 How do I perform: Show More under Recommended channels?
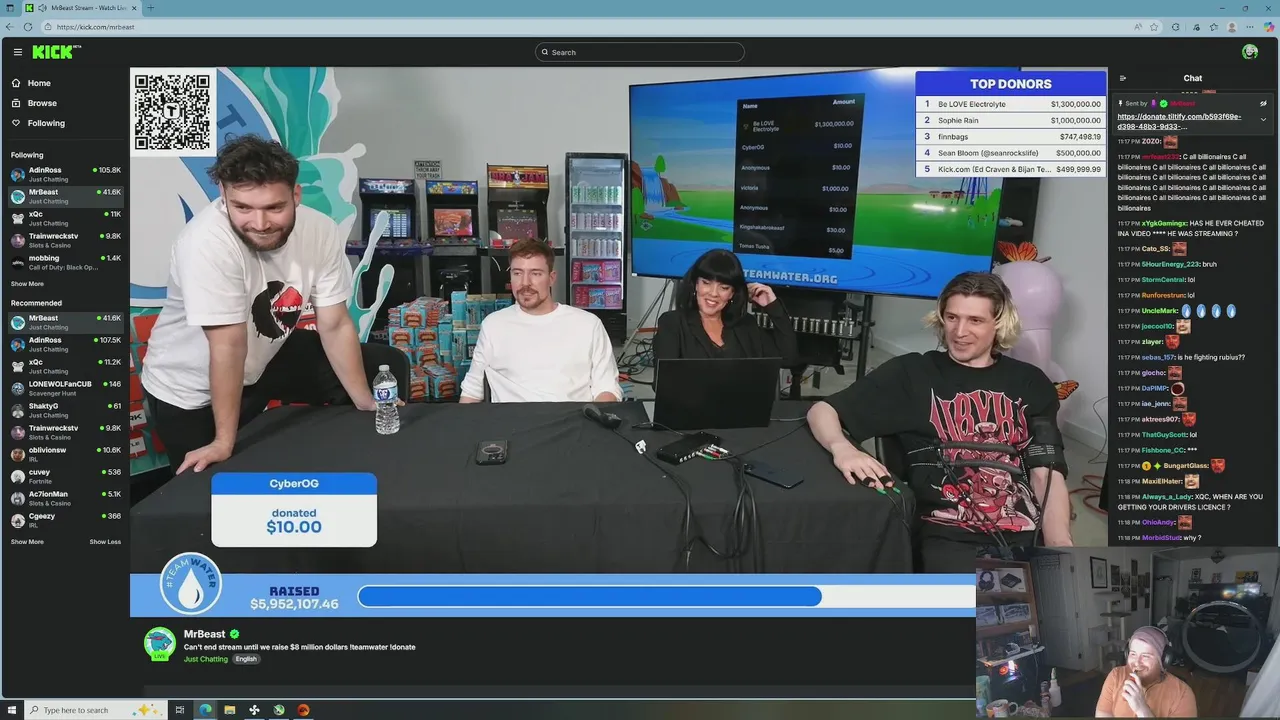click(27, 542)
